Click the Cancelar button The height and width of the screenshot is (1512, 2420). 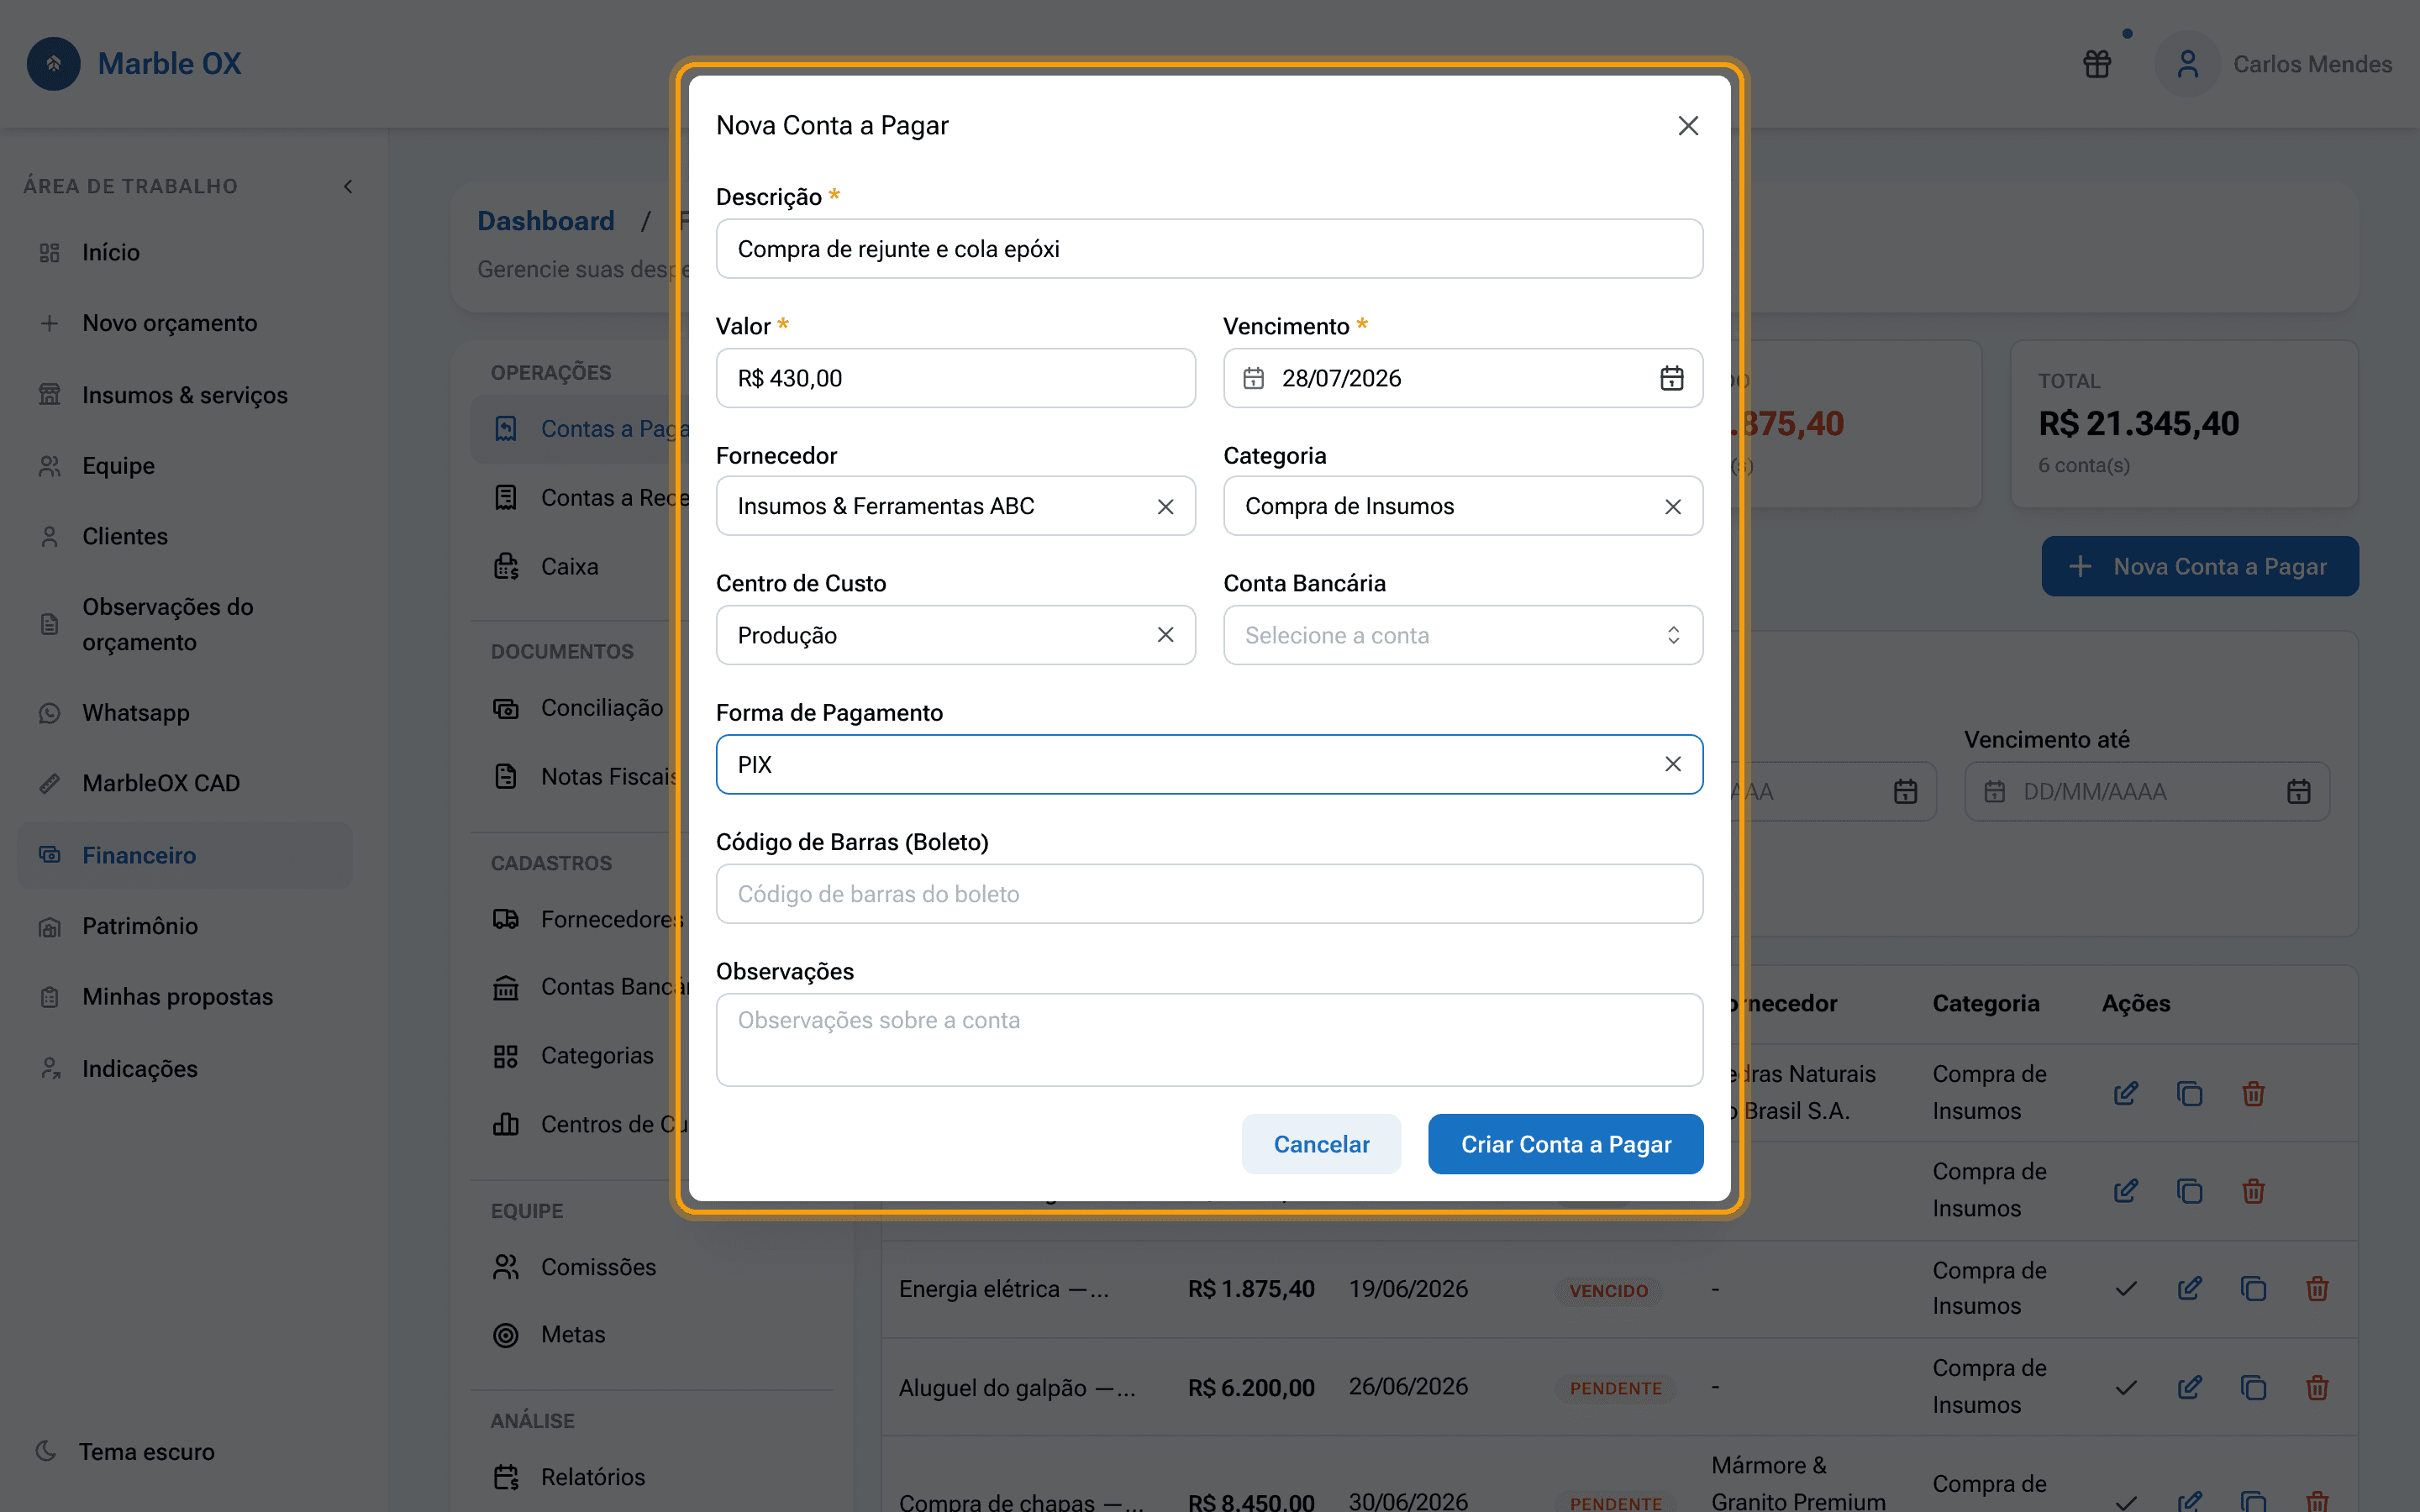point(1321,1144)
